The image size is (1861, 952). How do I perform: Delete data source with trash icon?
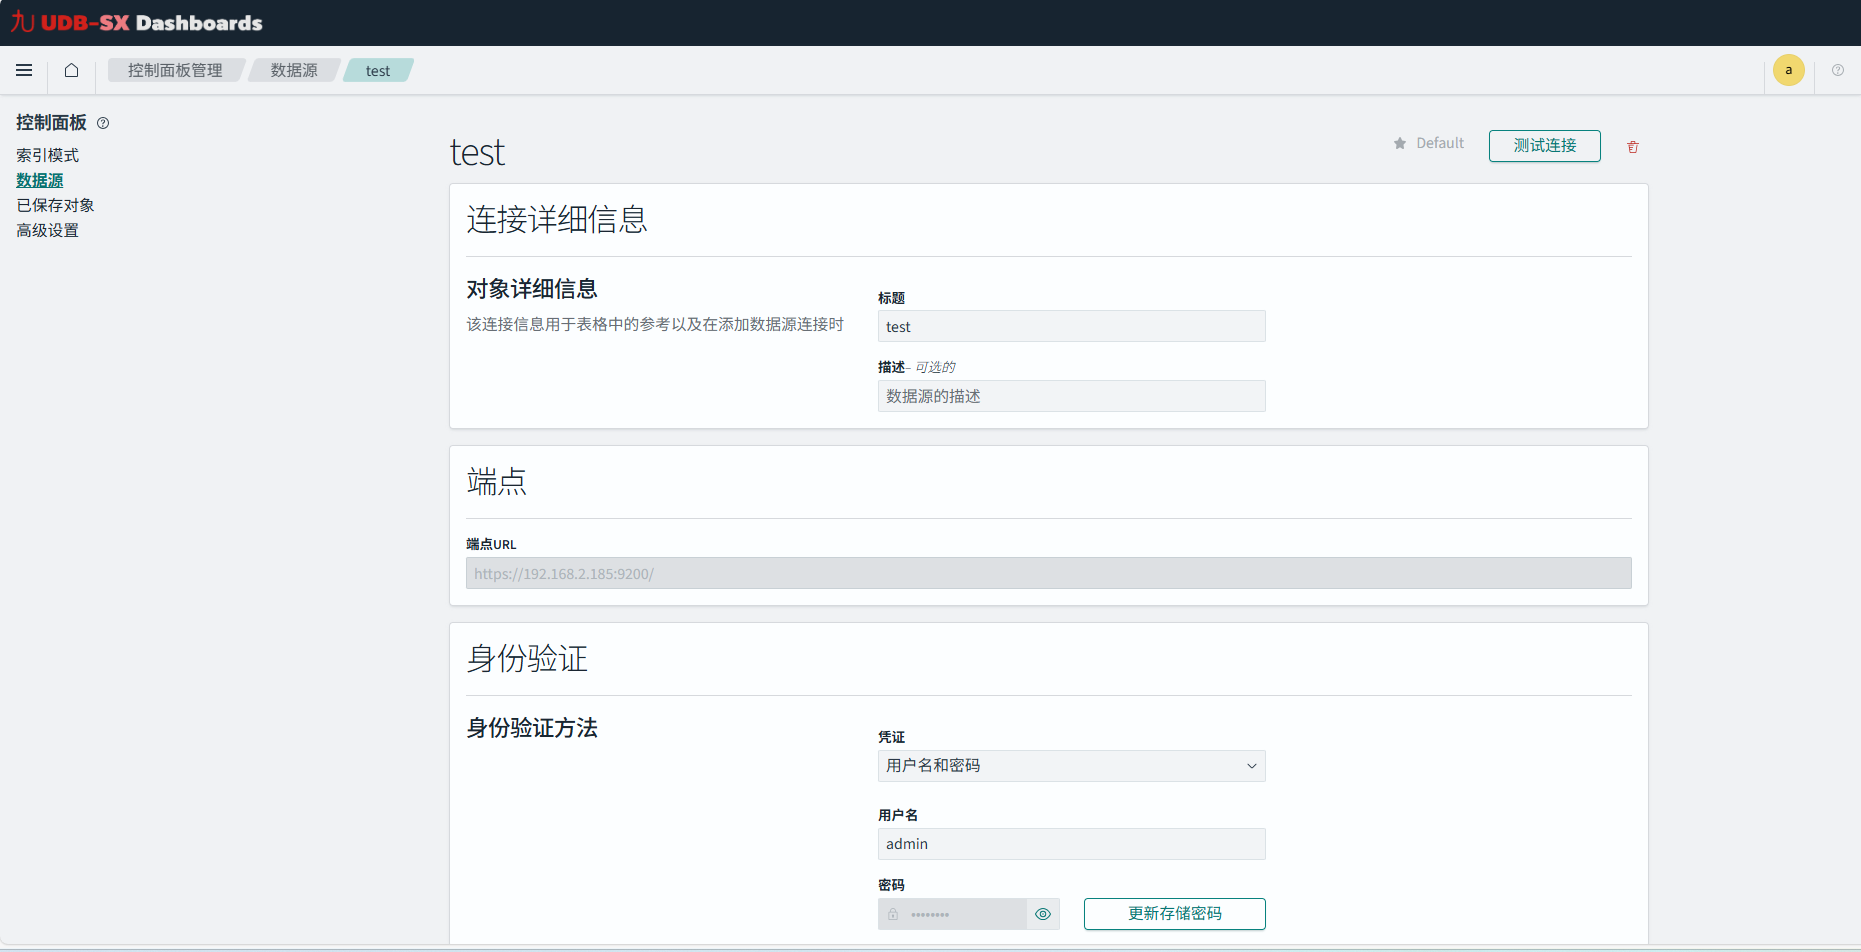pyautogui.click(x=1632, y=147)
